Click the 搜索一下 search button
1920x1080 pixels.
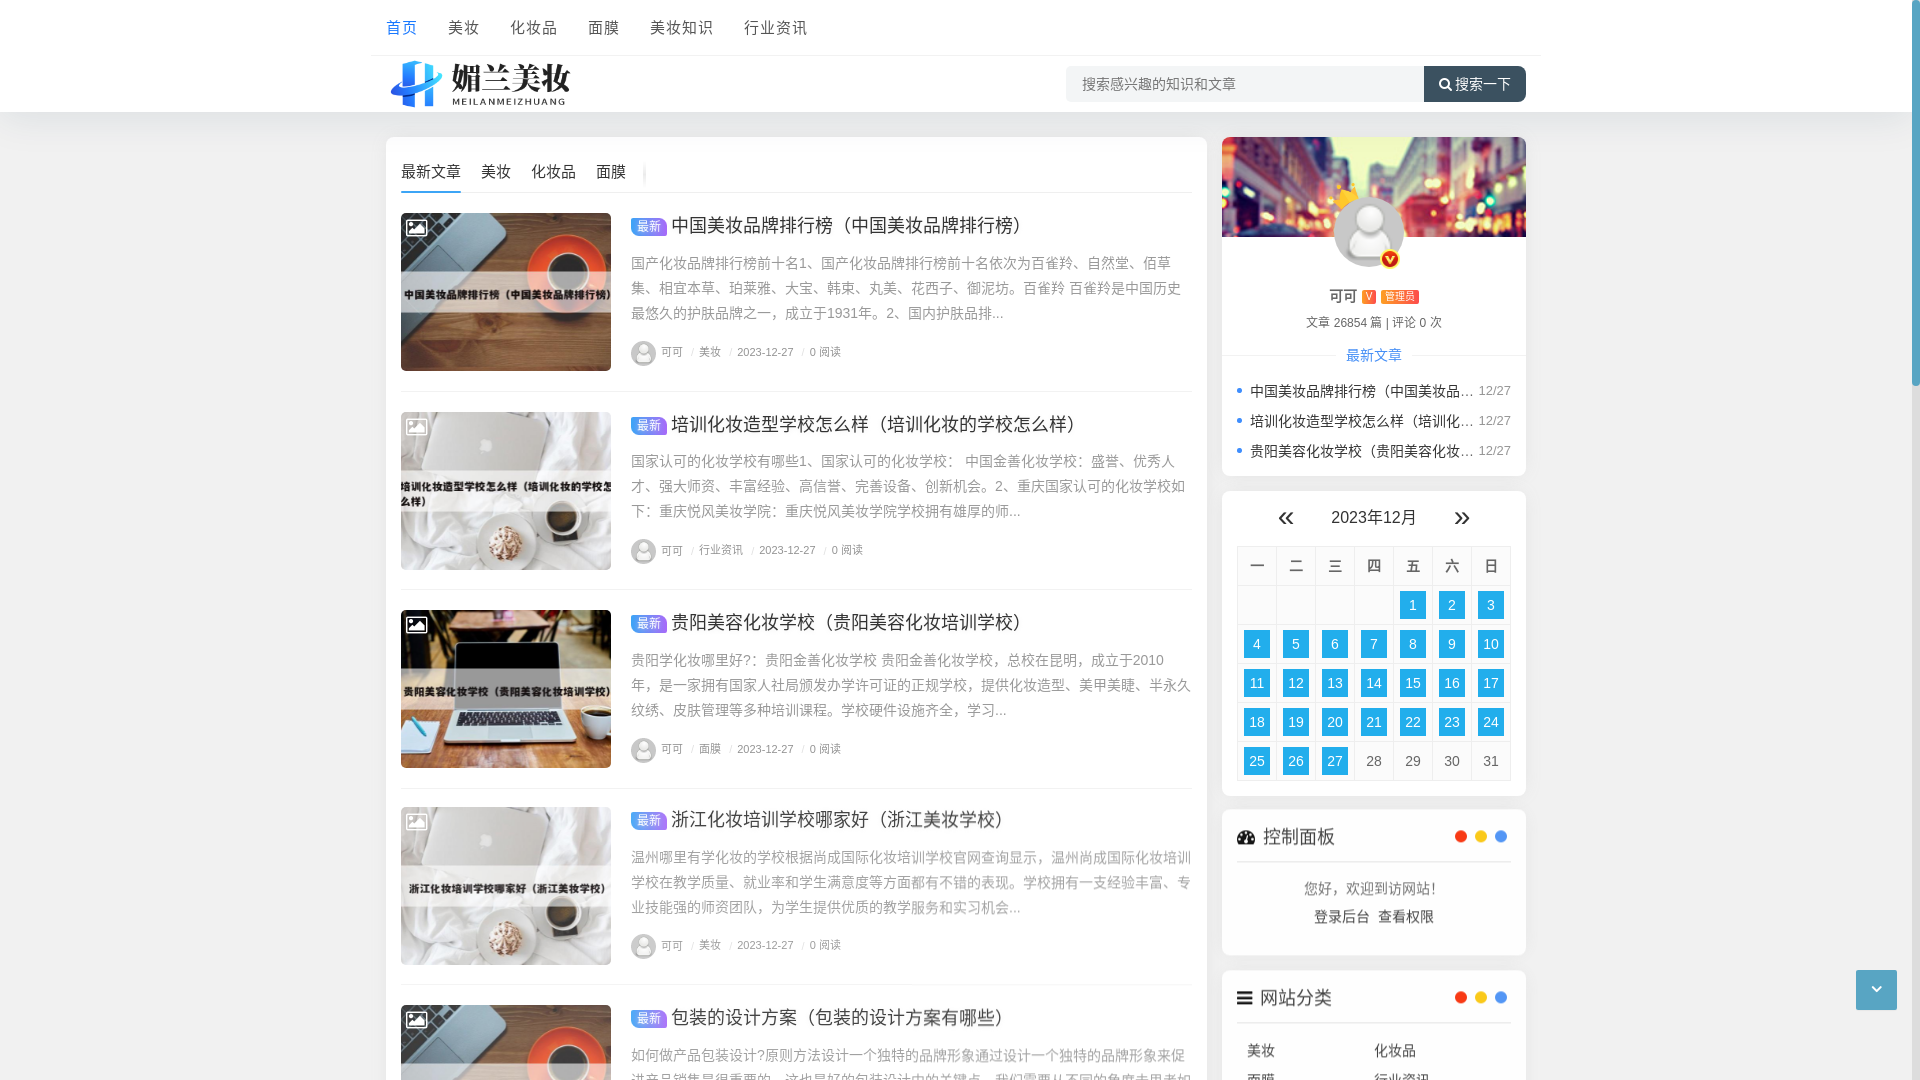[1475, 84]
